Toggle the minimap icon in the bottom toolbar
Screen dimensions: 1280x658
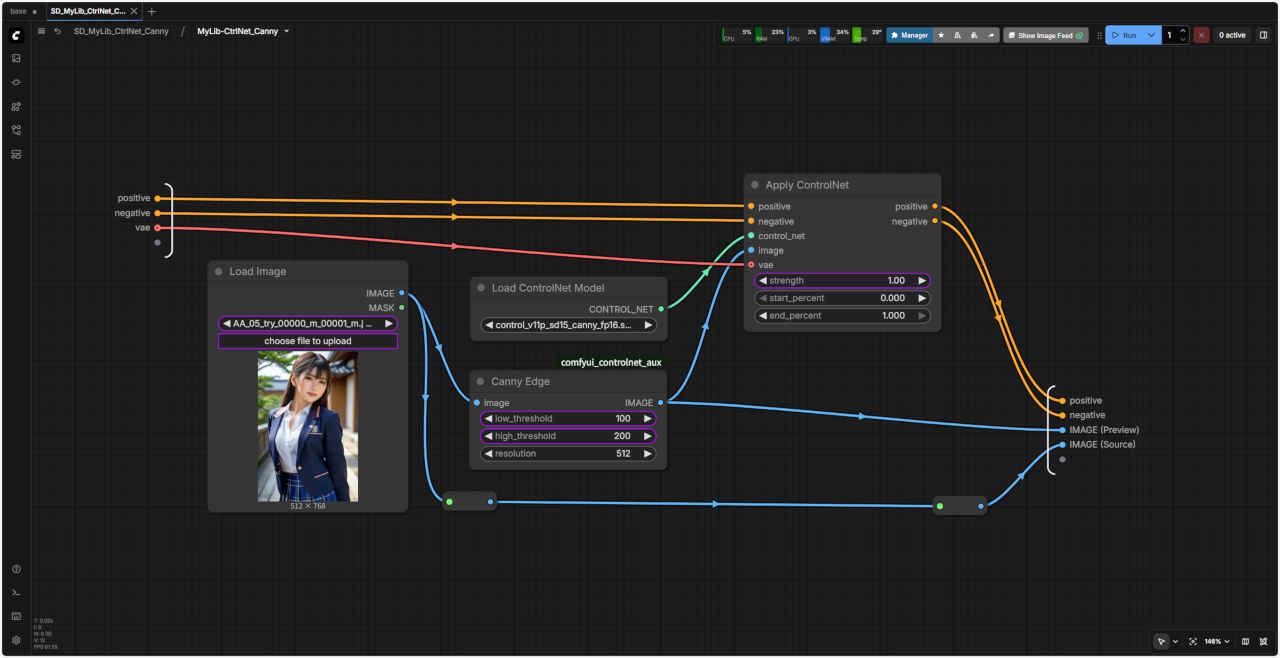1245,641
